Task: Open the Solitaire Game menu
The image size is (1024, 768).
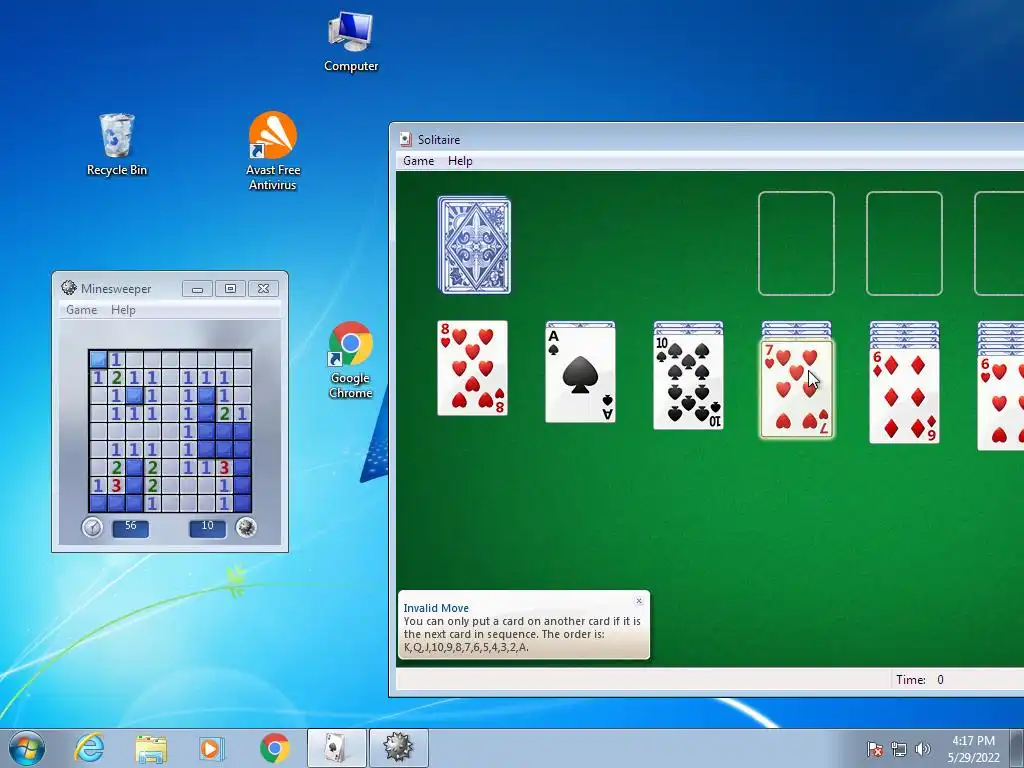Action: tap(419, 161)
